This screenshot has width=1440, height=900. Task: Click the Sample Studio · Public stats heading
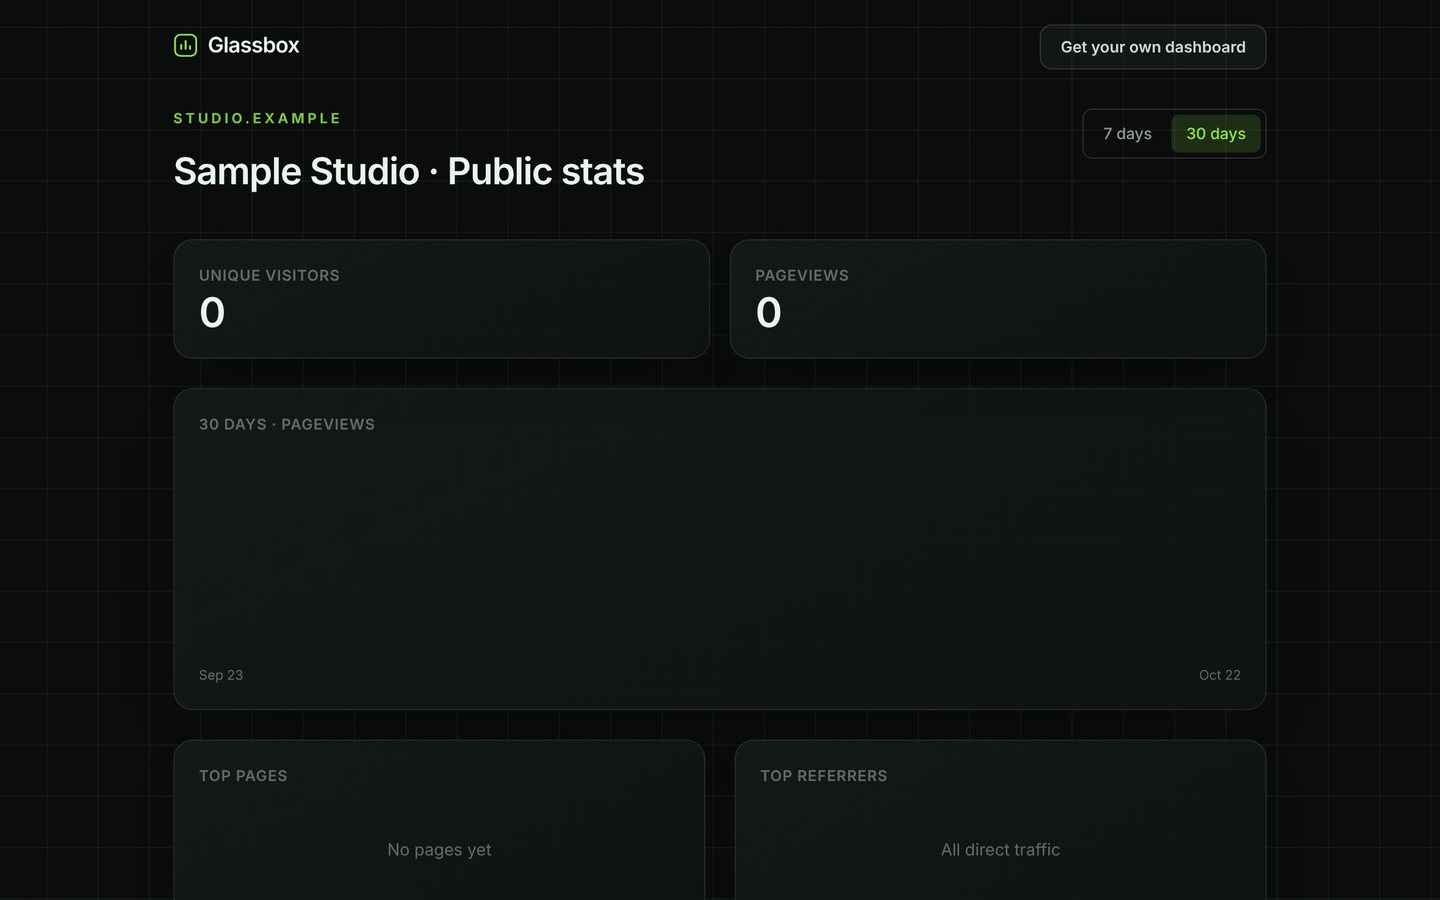[x=409, y=171]
